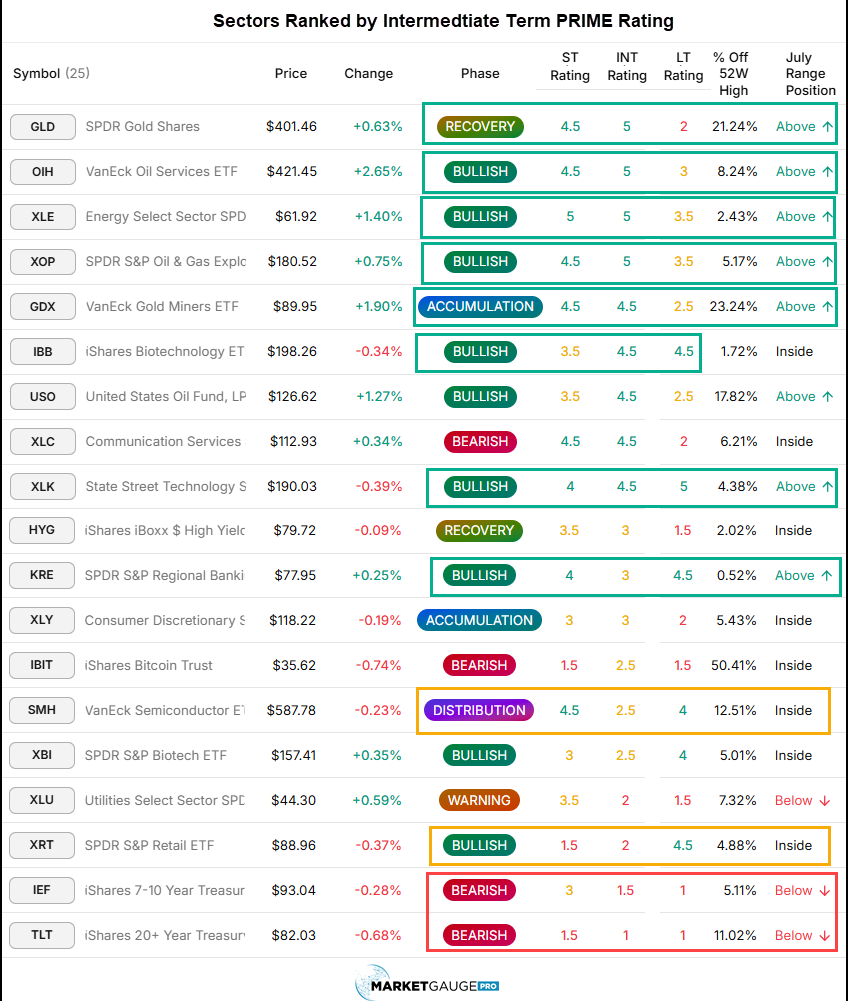Click the KRE symbol button

click(x=42, y=575)
